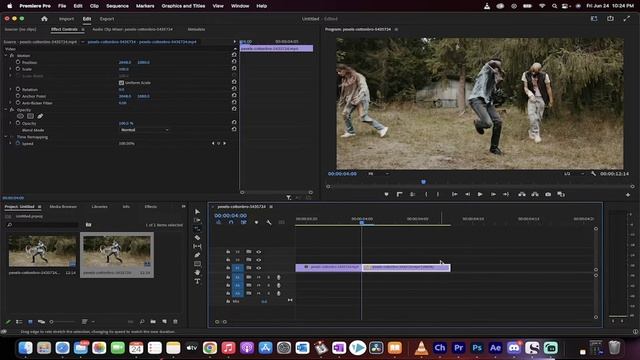This screenshot has height=360, width=640.
Task: Select the Razor tool
Action: 198,238
